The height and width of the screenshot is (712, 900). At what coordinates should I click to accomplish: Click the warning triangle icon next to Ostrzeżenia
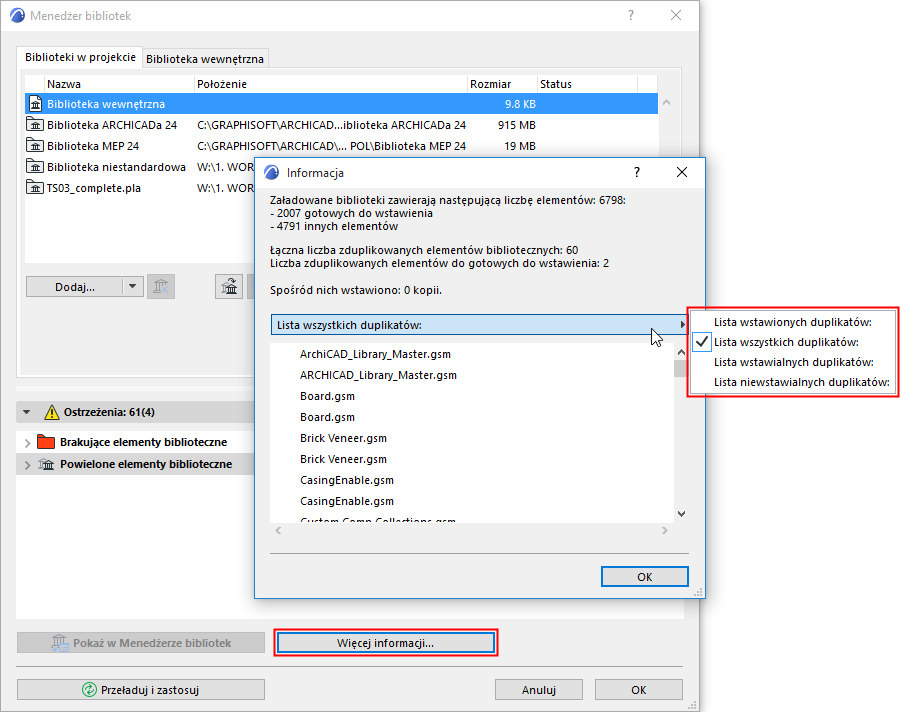click(x=52, y=412)
